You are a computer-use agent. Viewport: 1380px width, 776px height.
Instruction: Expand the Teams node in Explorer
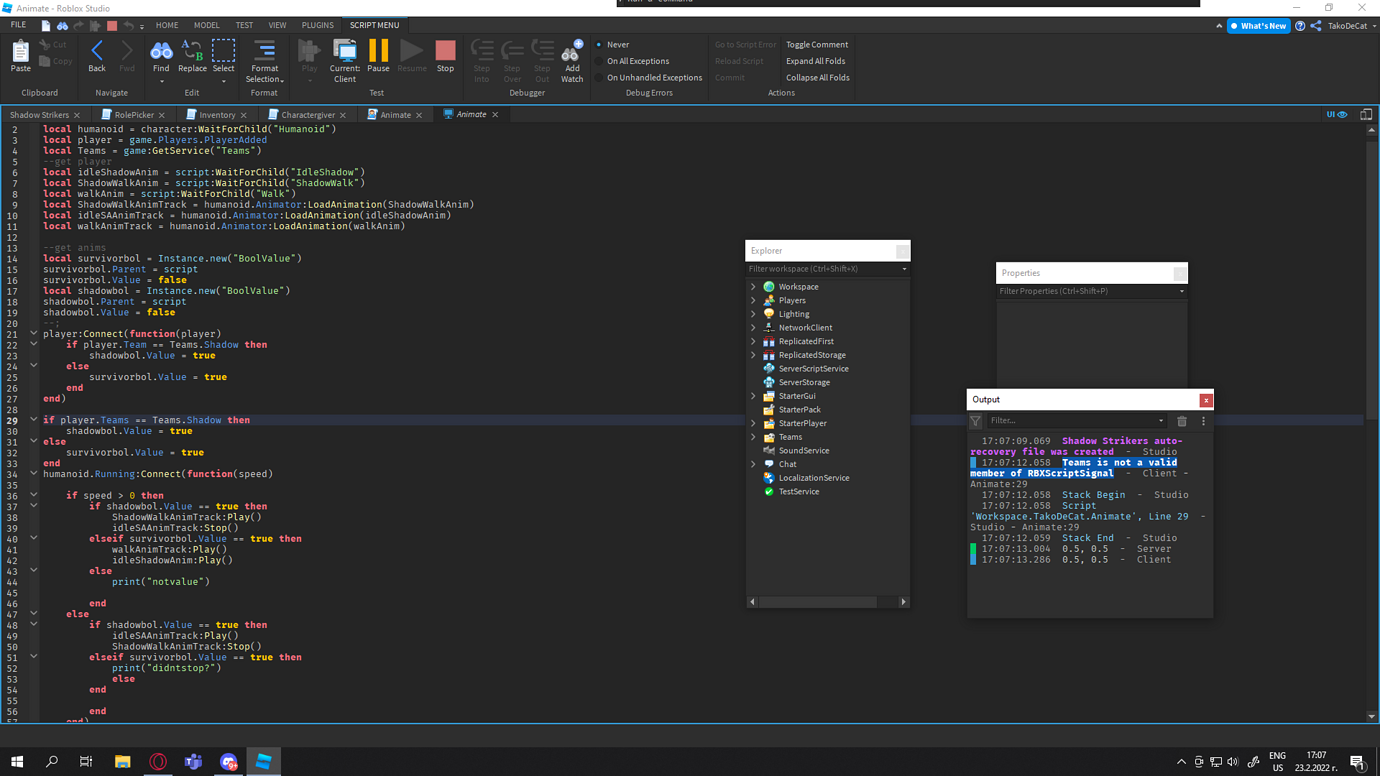753,437
